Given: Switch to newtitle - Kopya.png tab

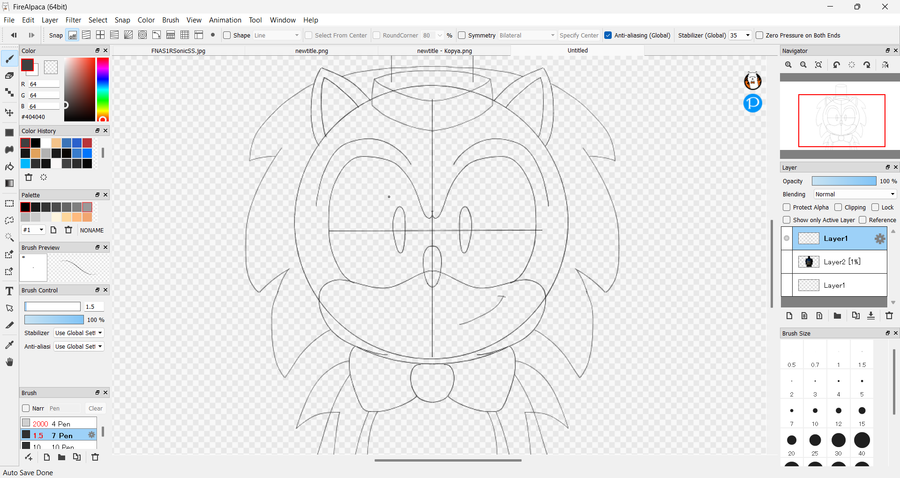Looking at the screenshot, I should (x=444, y=50).
